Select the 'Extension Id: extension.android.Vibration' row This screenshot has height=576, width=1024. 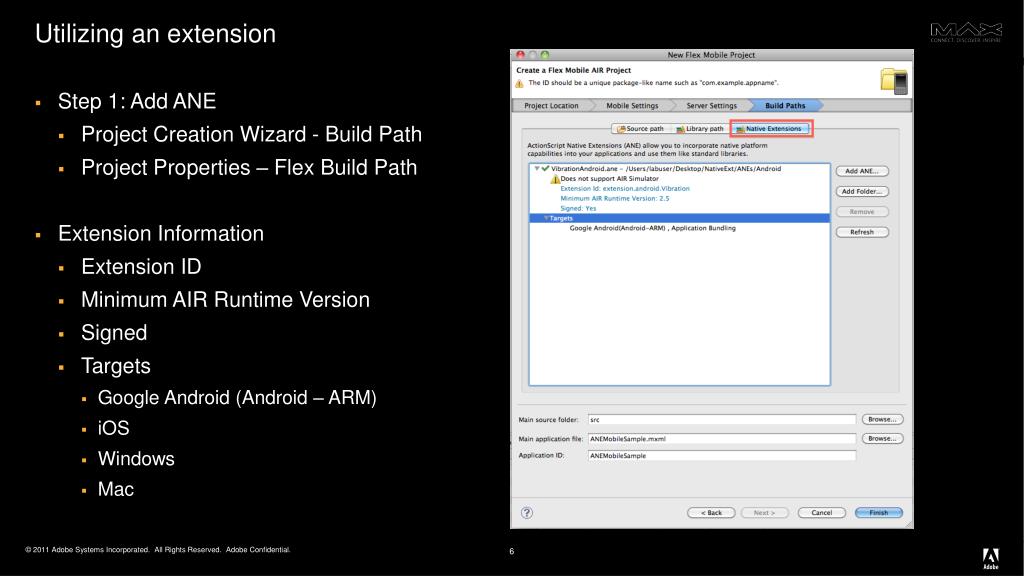tap(625, 189)
